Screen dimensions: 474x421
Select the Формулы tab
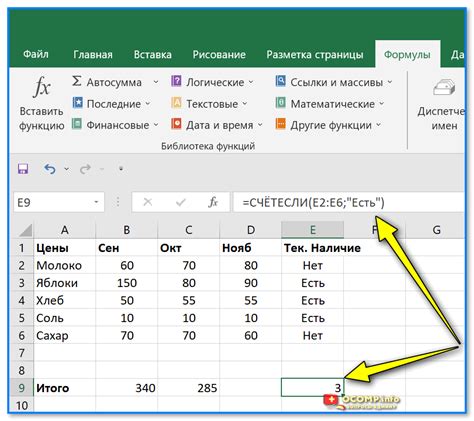tap(407, 54)
